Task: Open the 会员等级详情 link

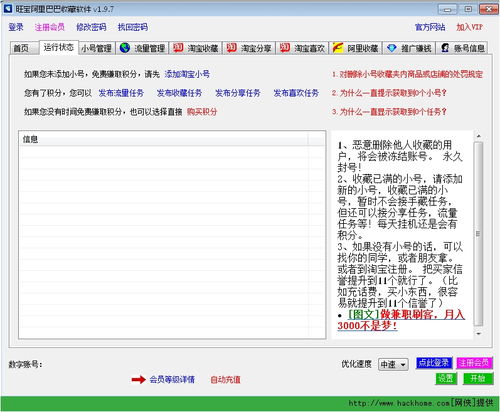Action: click(172, 379)
